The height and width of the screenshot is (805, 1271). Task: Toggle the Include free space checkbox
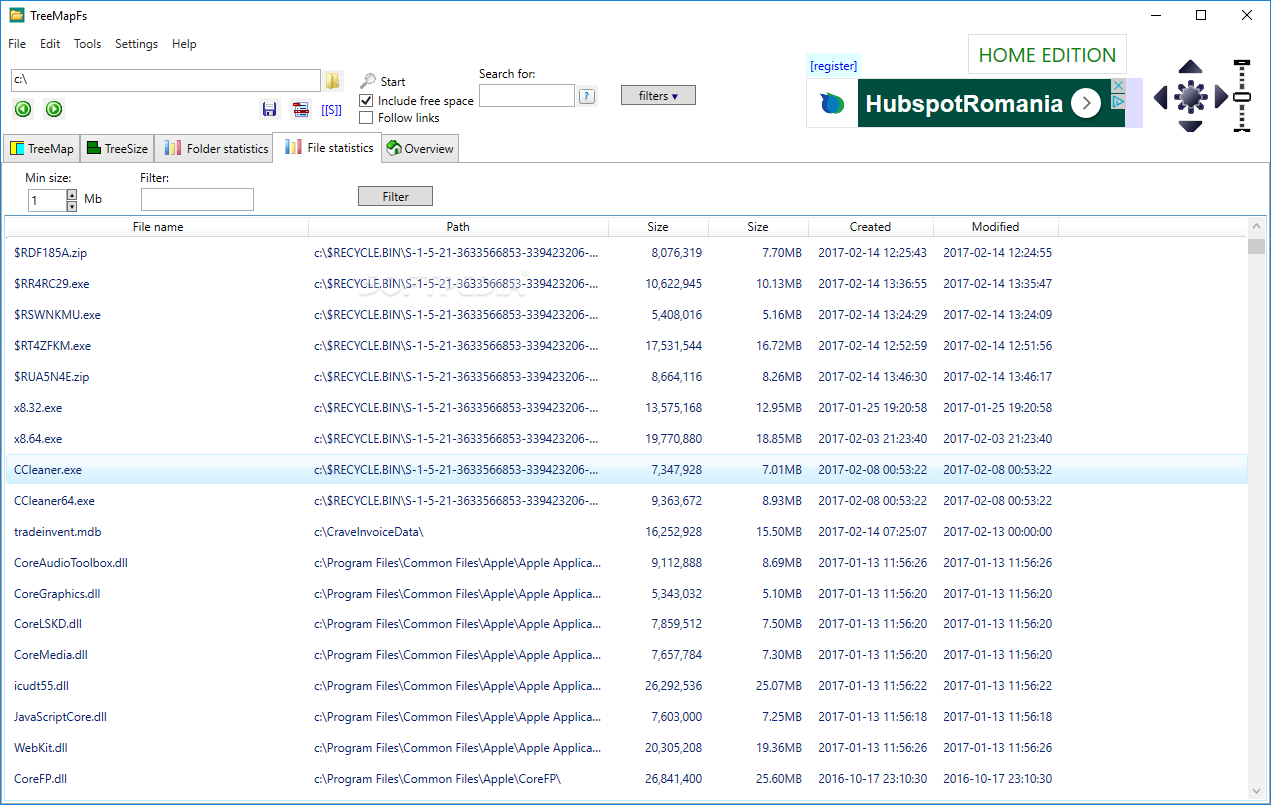366,101
